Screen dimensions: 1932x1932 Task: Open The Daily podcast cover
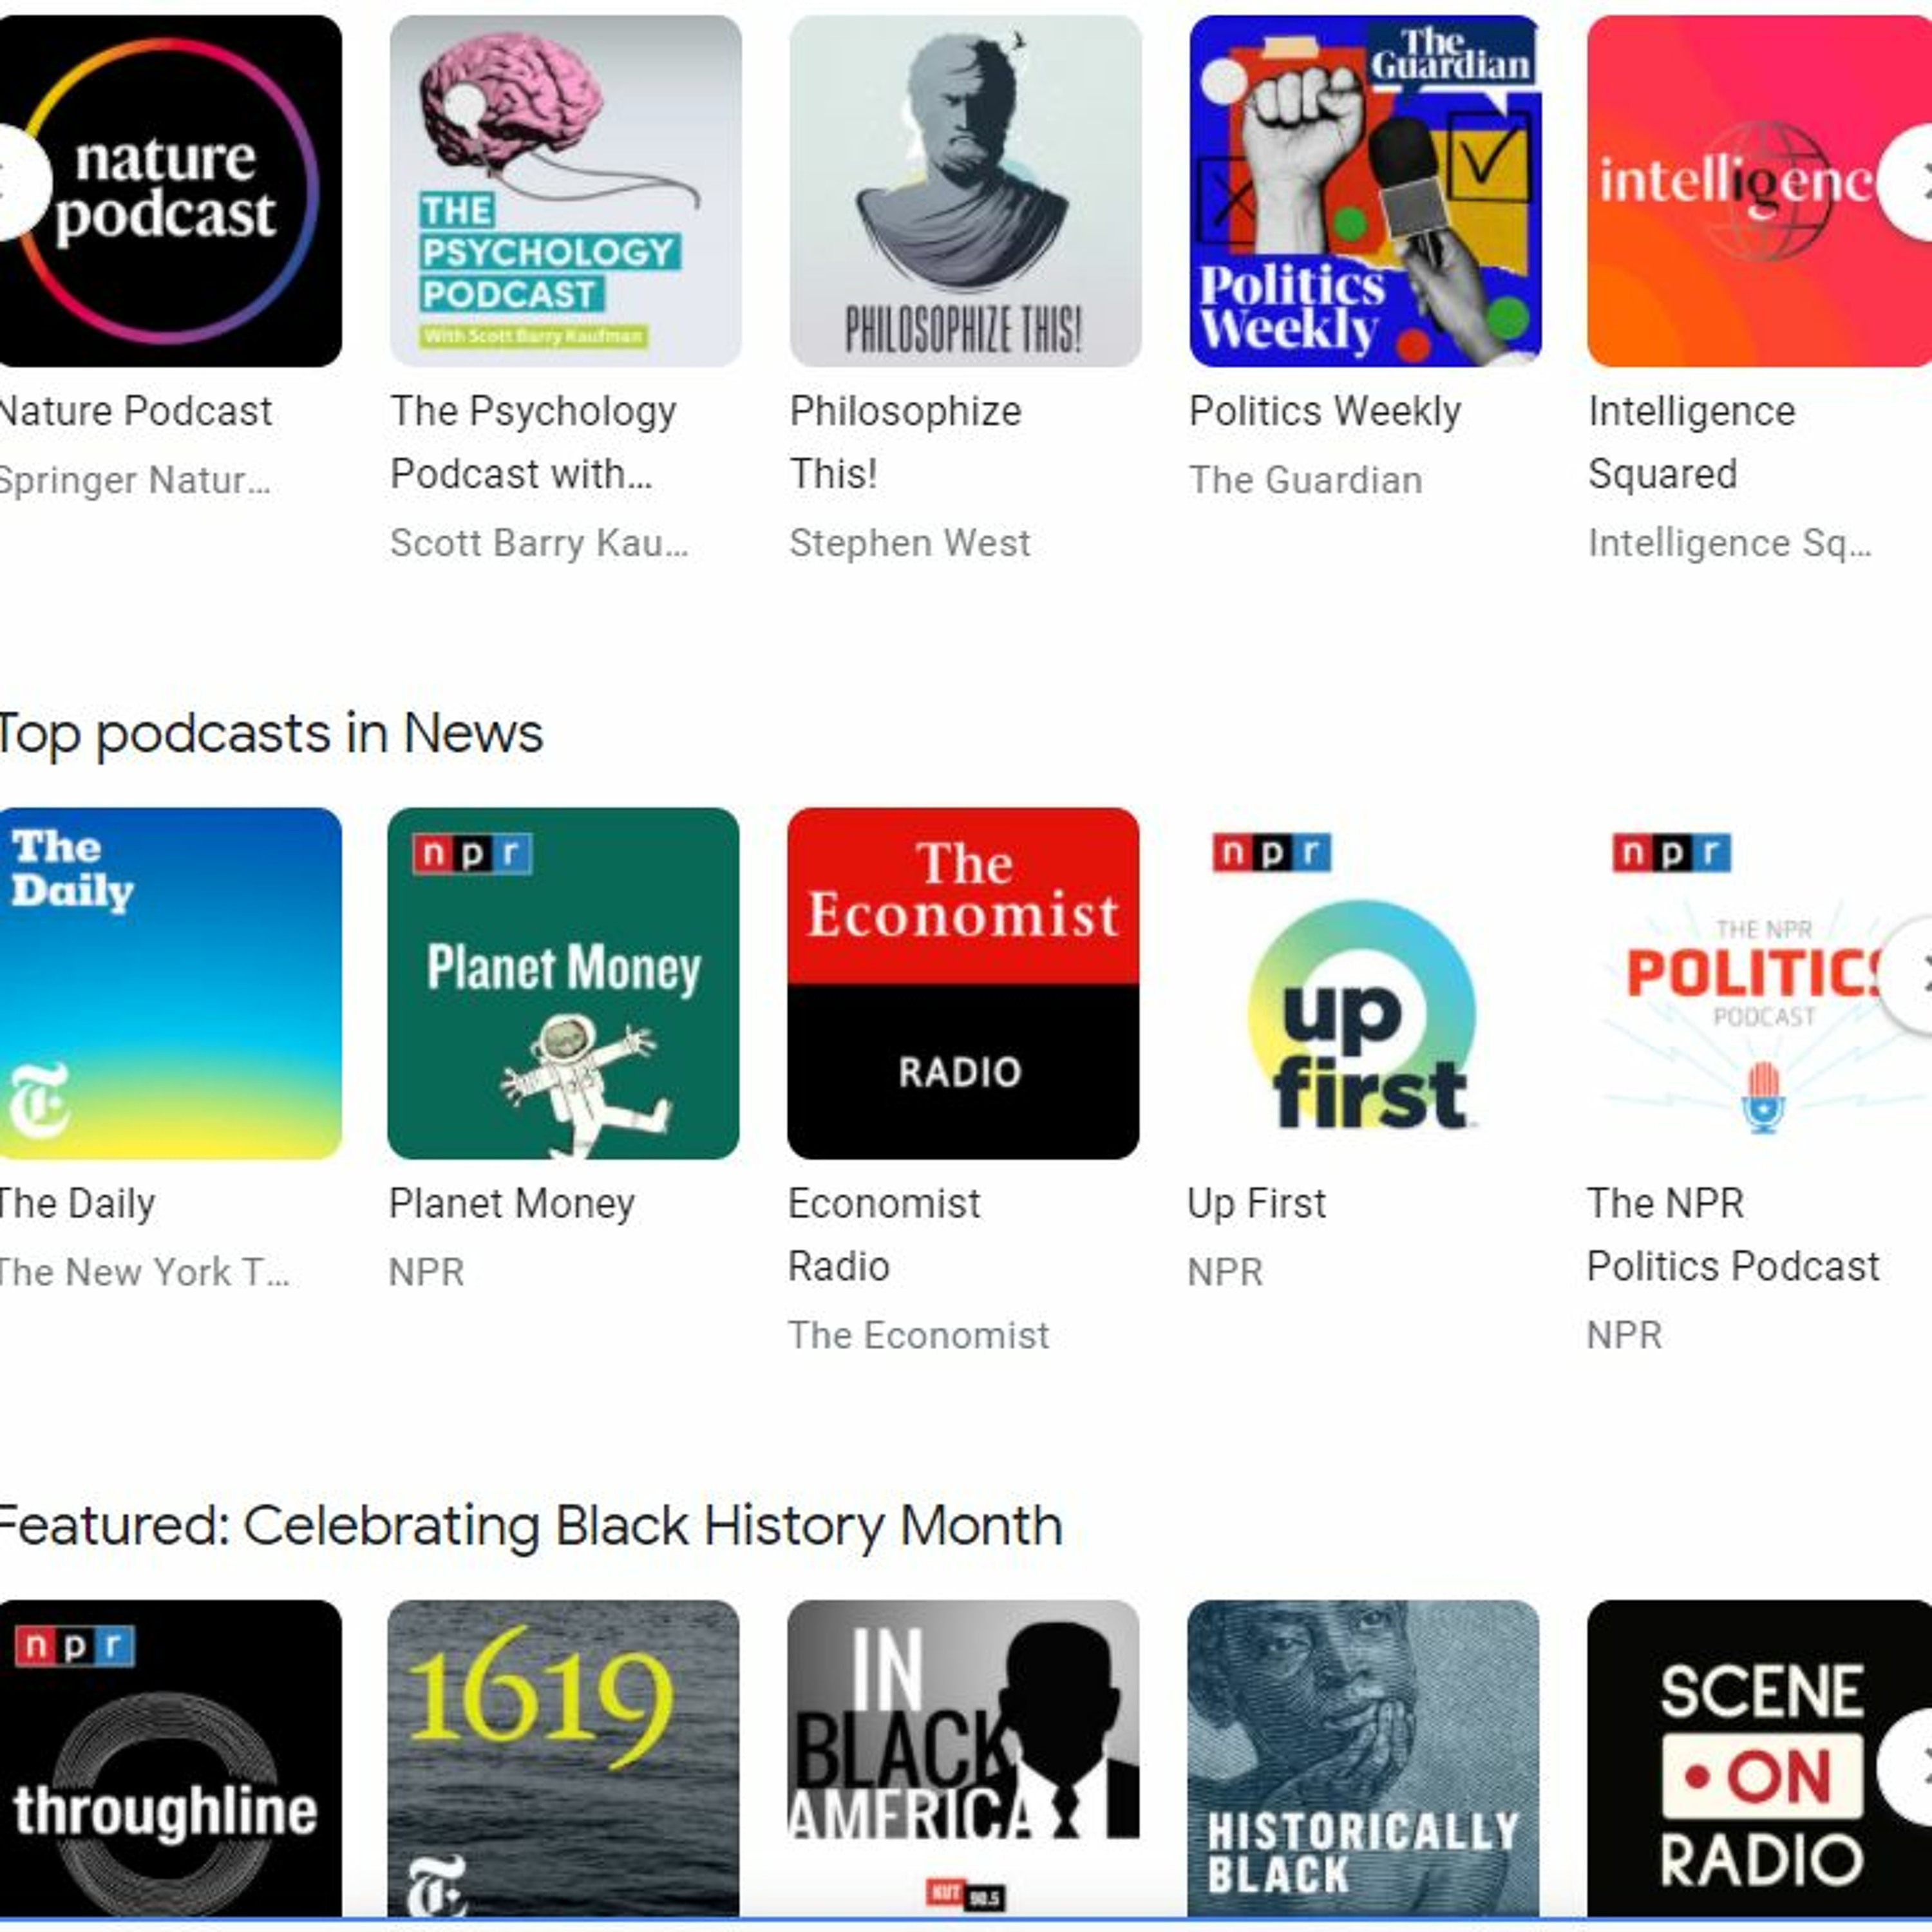click(170, 984)
